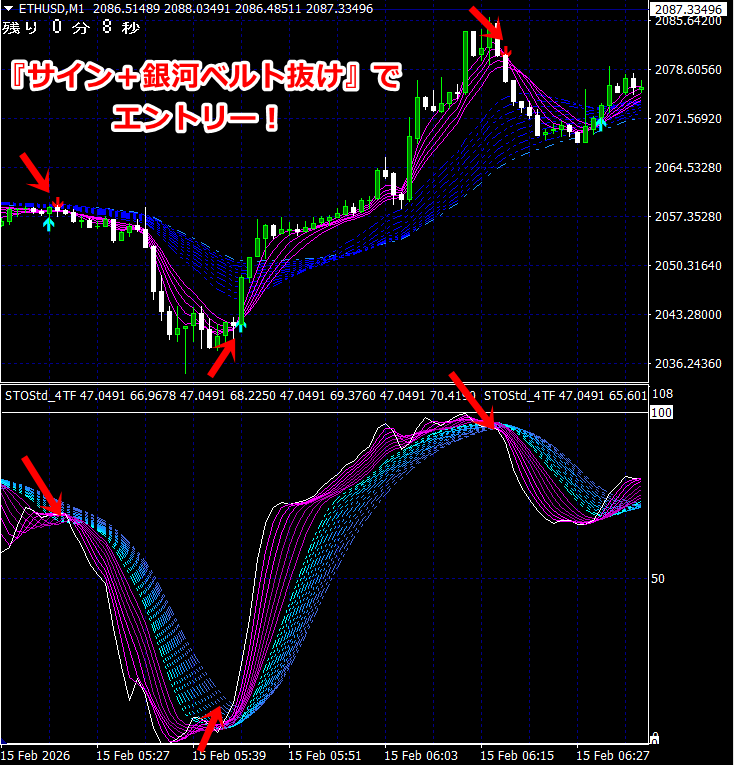Click the time axis label 15 Feb 05:51
The width and height of the screenshot is (735, 765).
[x=325, y=756]
